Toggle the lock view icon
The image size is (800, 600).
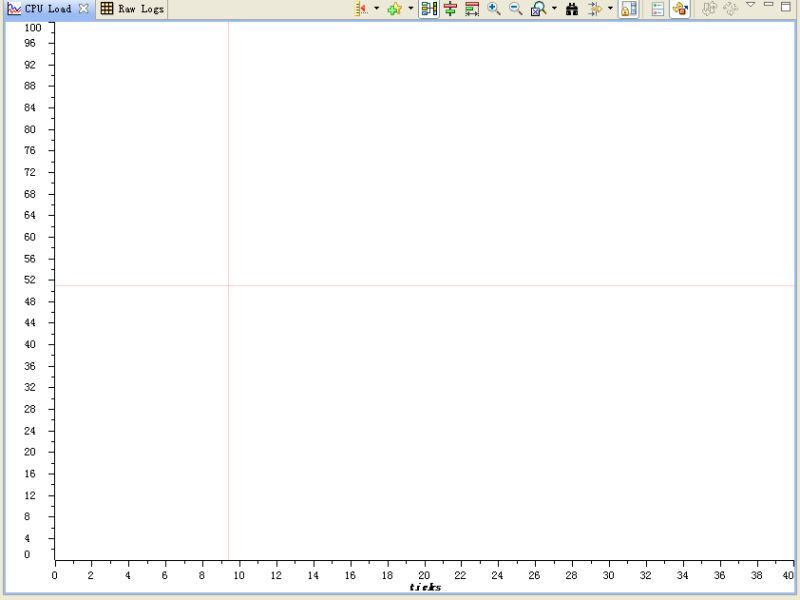coord(629,9)
